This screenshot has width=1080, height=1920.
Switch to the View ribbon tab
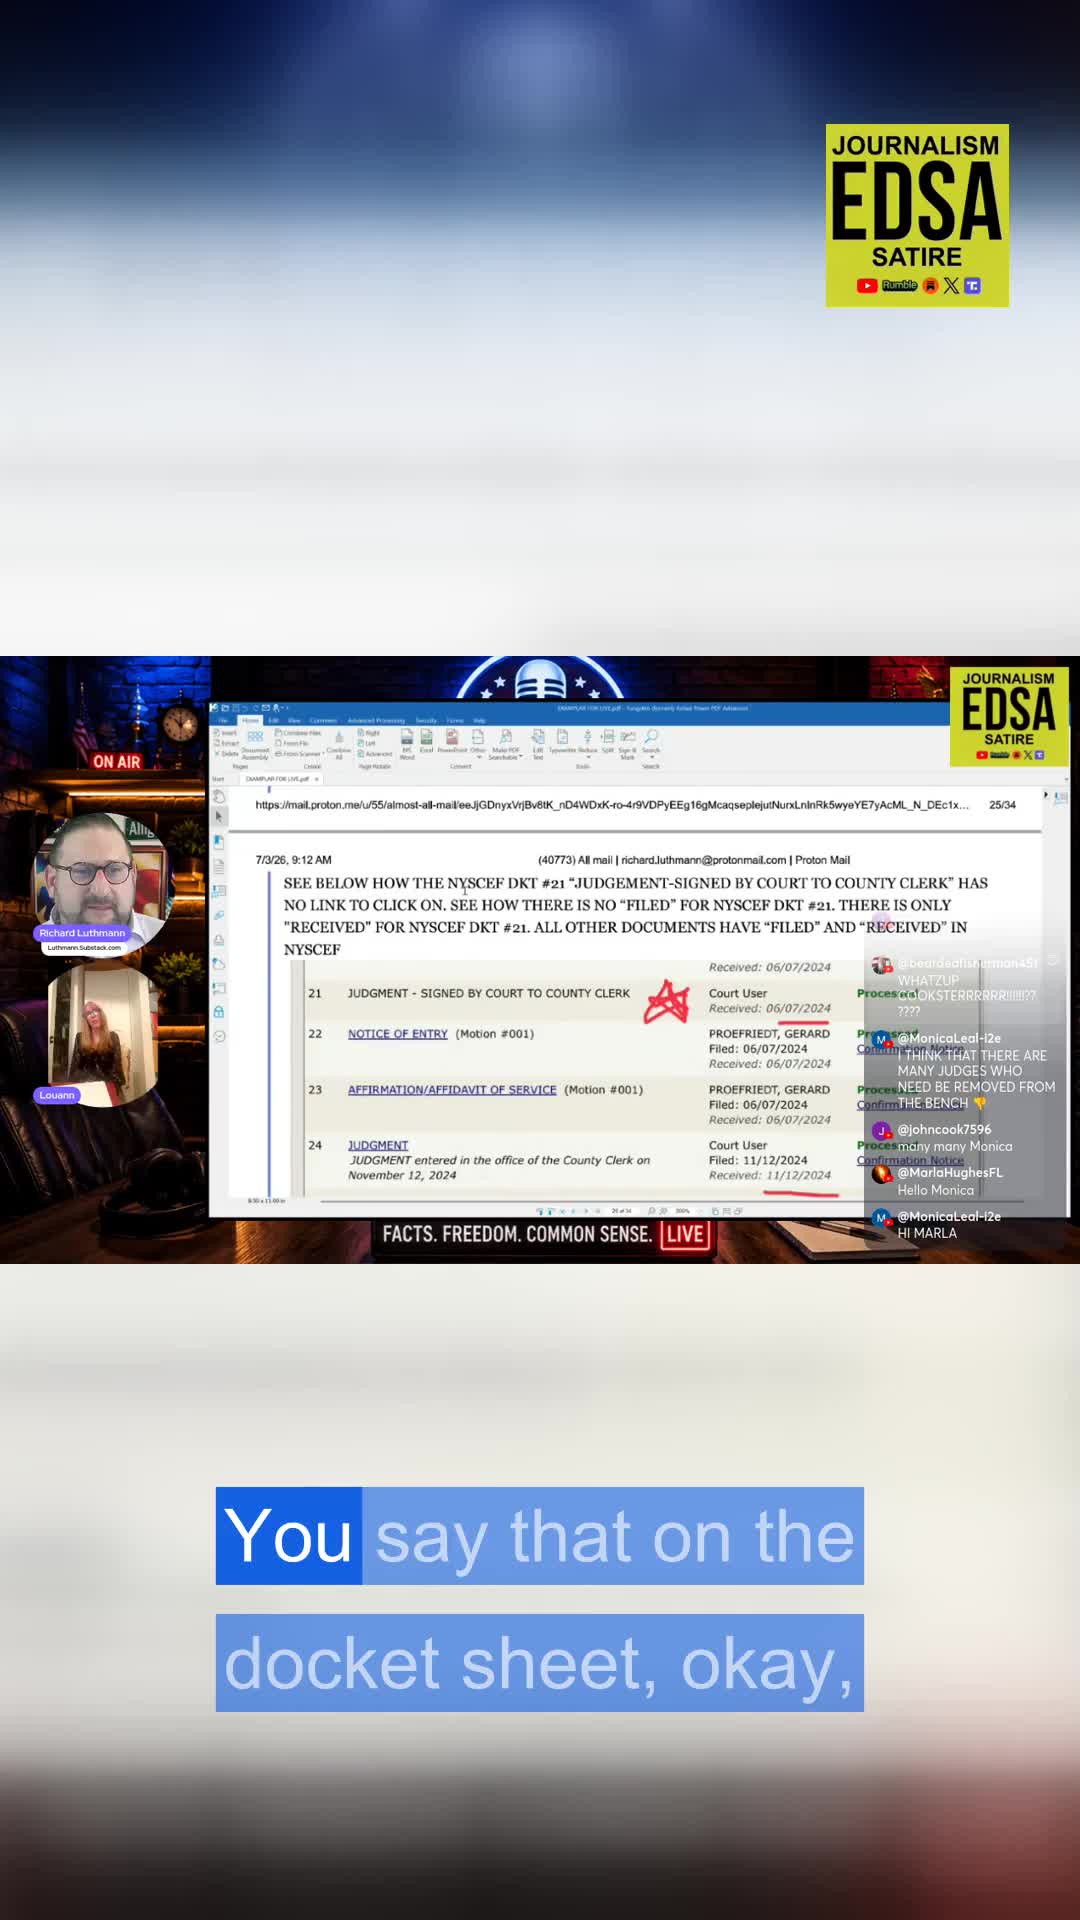point(294,720)
